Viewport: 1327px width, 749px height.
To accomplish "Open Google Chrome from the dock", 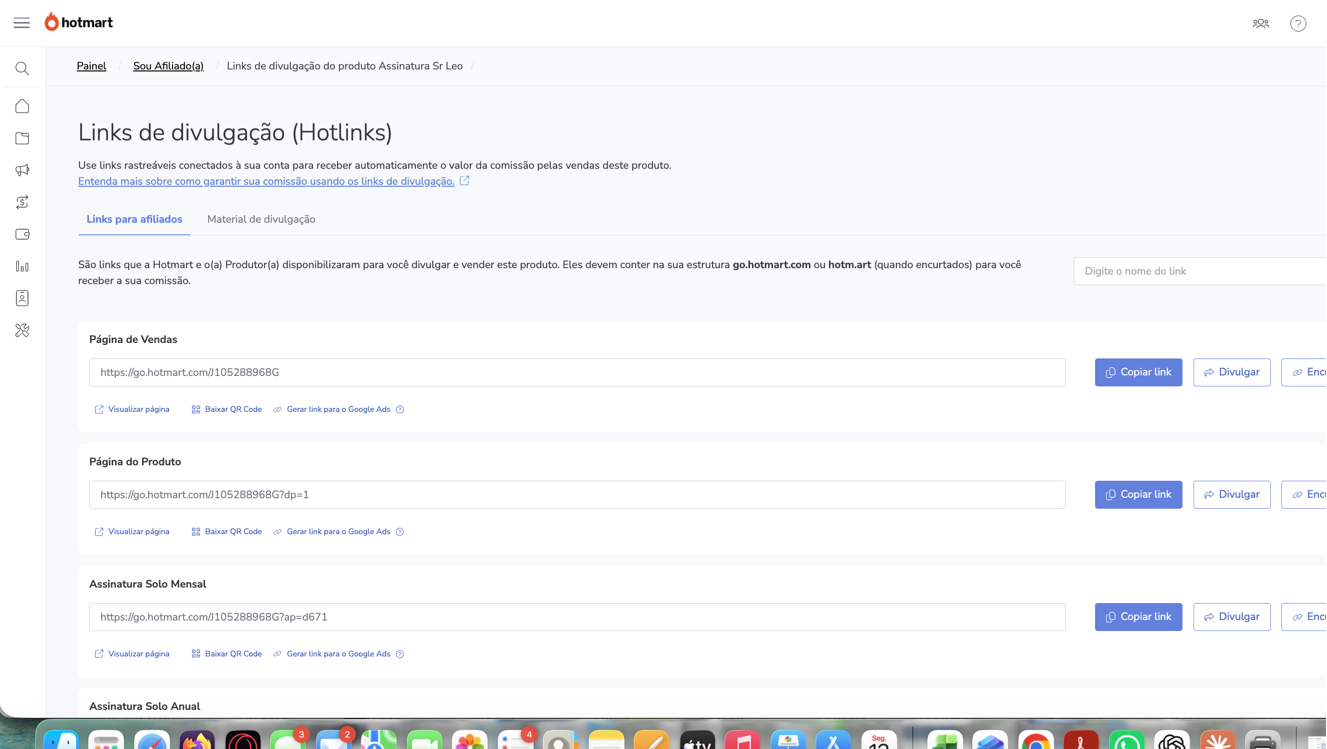I will (1036, 741).
